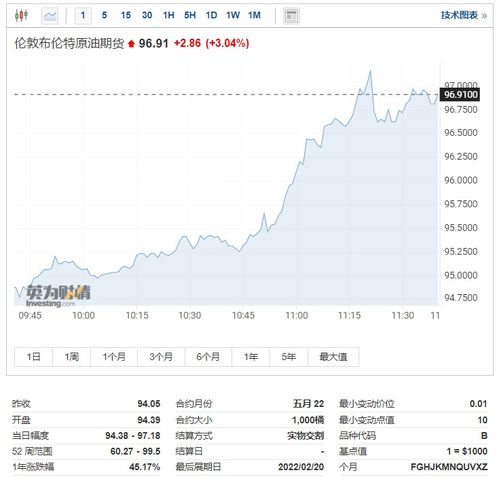499x479 pixels.
Task: Choose the 1年 range tab
Action: pos(251,357)
